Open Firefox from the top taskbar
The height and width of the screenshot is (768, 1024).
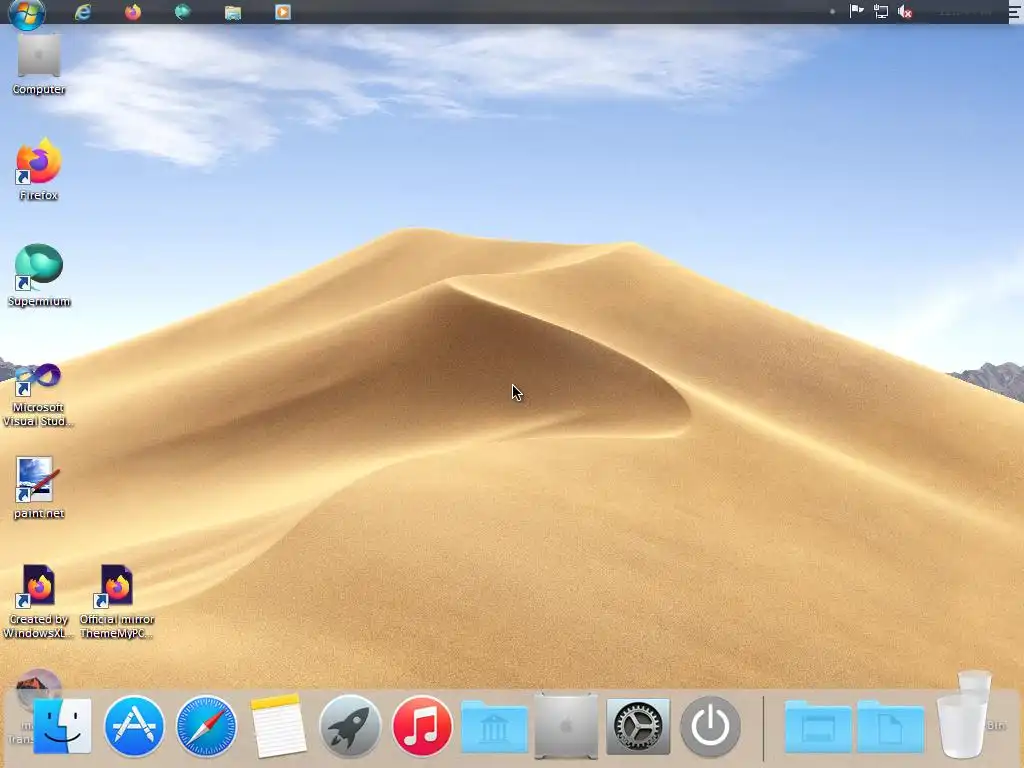point(133,12)
